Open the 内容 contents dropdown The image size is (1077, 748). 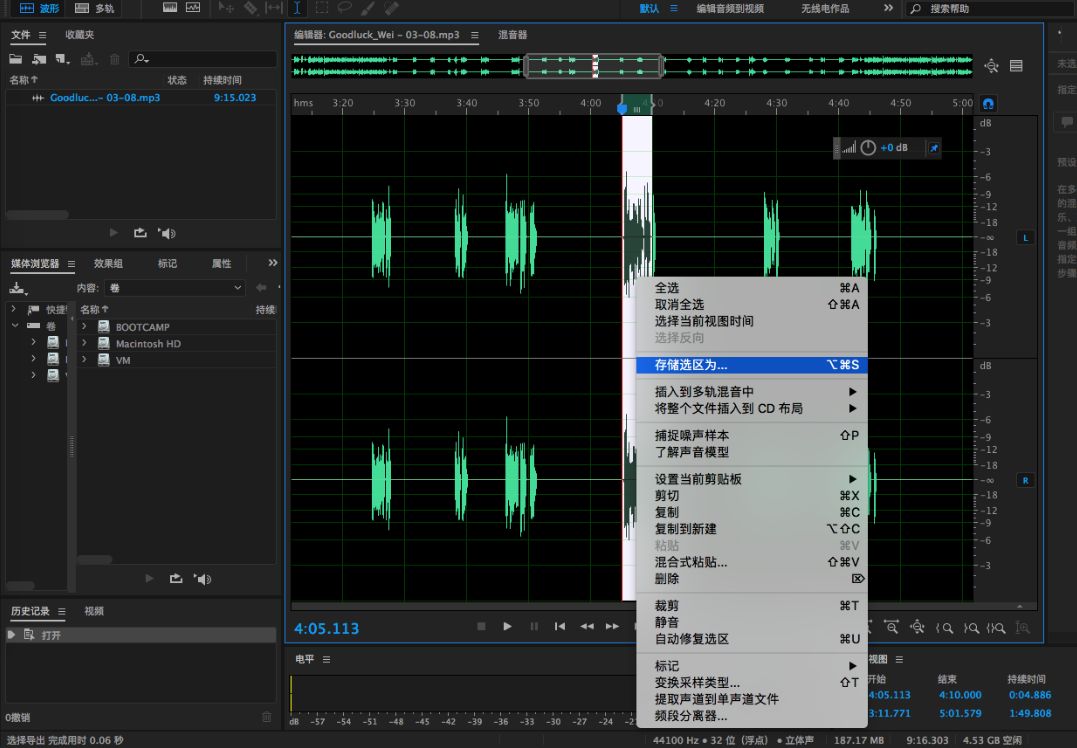pyautogui.click(x=175, y=288)
